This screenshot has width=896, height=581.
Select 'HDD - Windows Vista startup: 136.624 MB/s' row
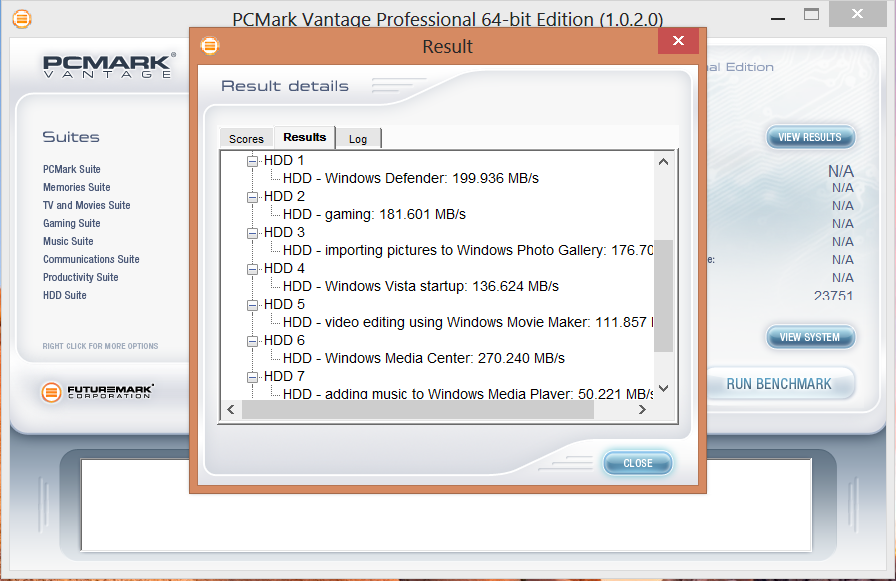(x=421, y=286)
